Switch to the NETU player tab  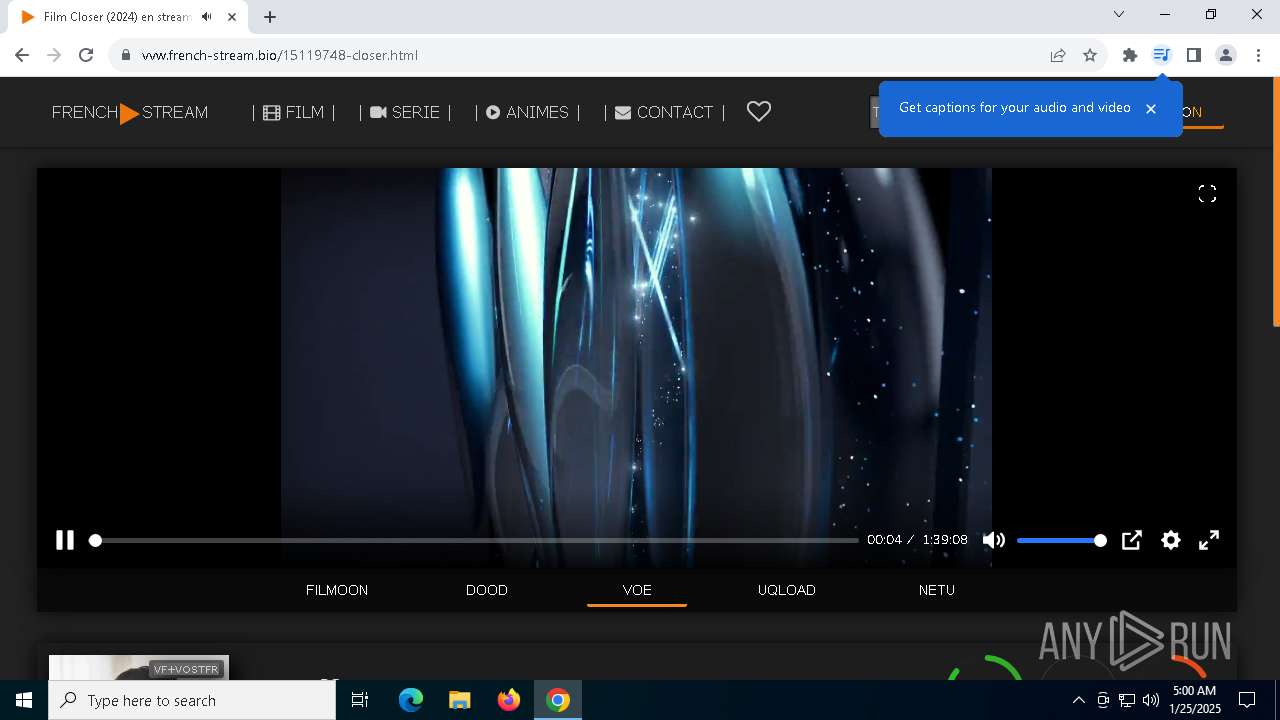point(937,590)
